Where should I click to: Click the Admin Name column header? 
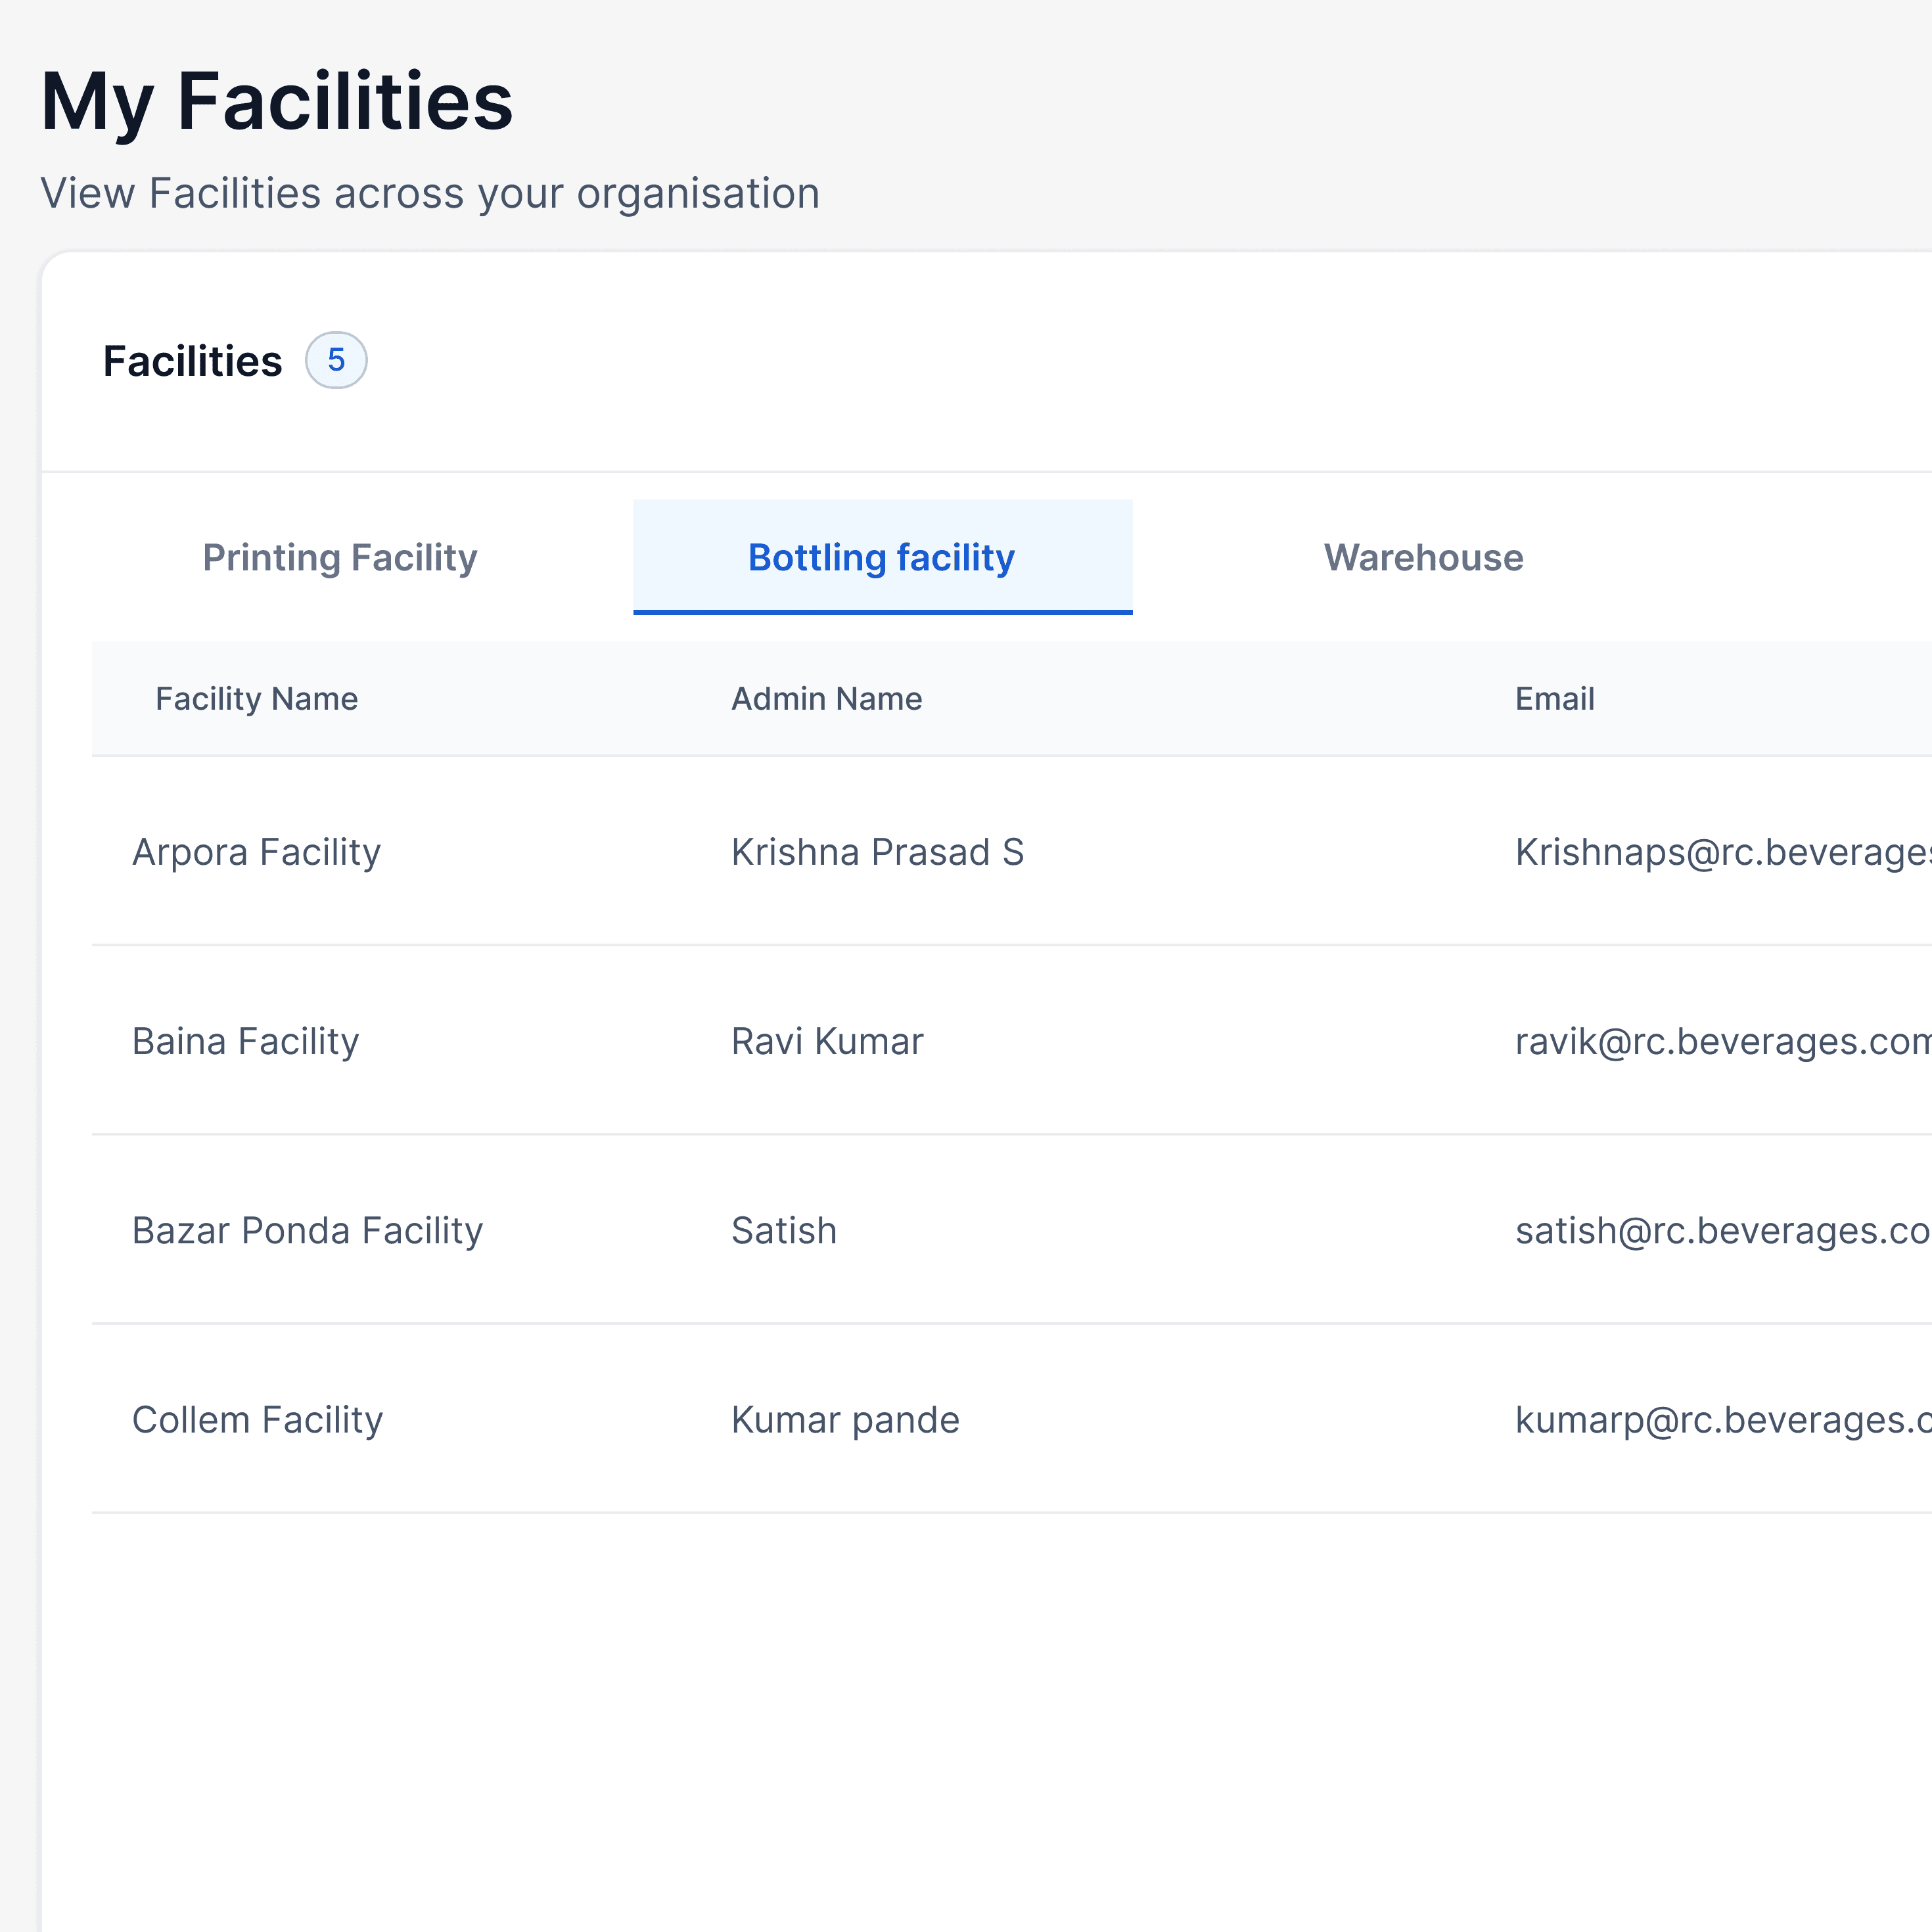[826, 698]
